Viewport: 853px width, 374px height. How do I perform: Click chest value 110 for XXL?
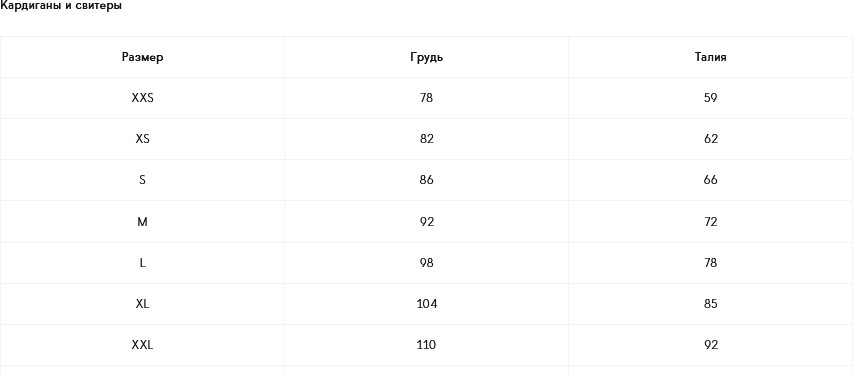[426, 345]
